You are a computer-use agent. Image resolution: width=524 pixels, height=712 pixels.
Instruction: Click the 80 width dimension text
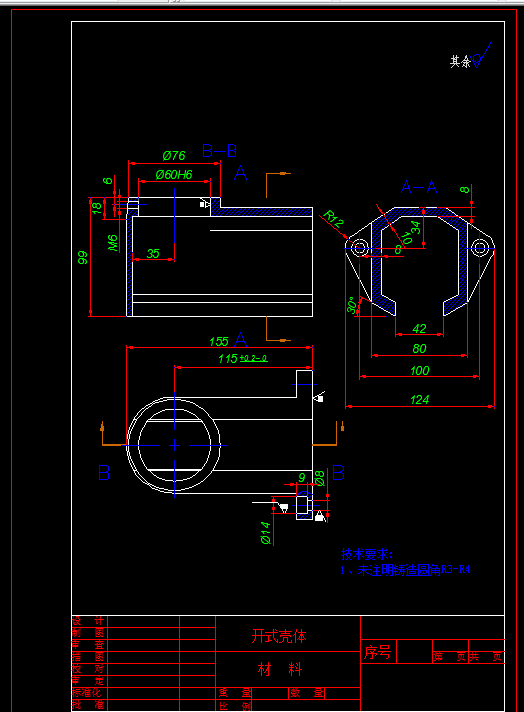(419, 348)
